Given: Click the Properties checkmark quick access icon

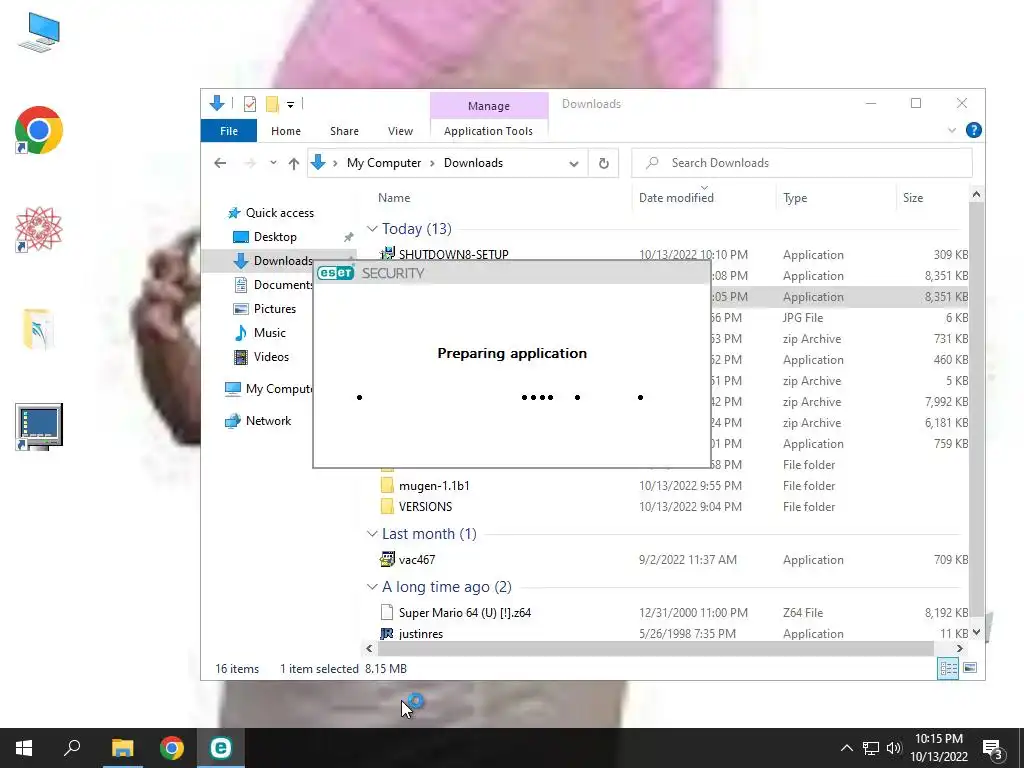Looking at the screenshot, I should [249, 104].
